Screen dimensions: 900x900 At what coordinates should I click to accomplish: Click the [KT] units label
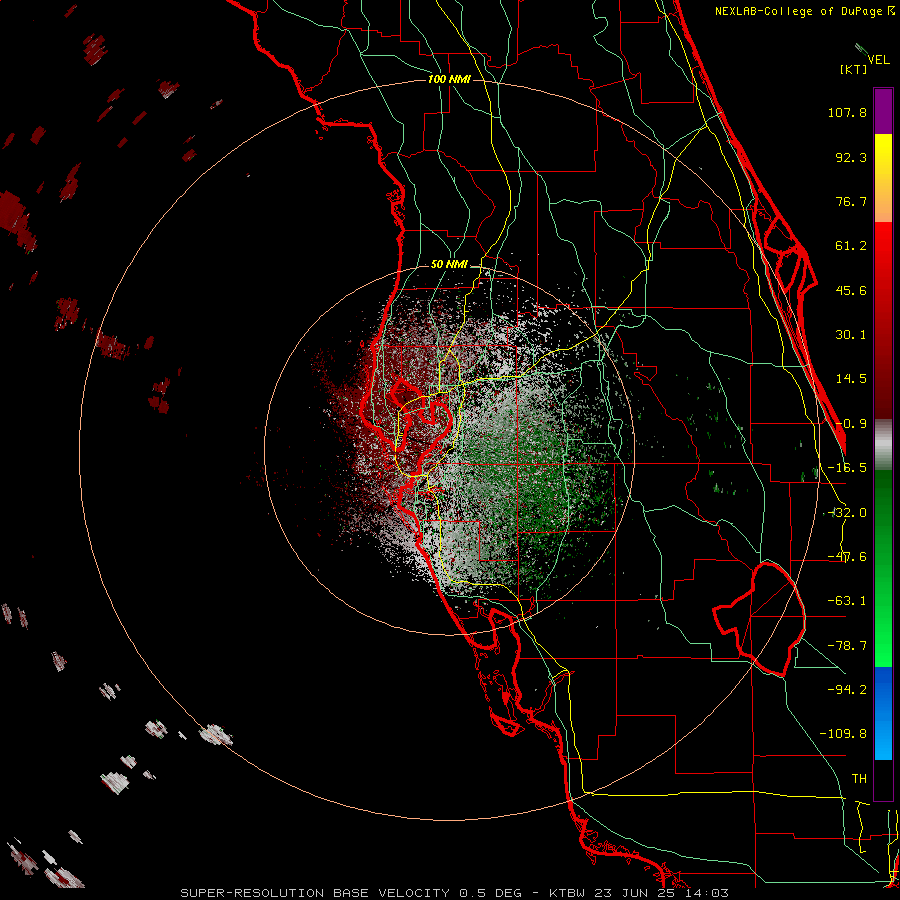coord(853,69)
